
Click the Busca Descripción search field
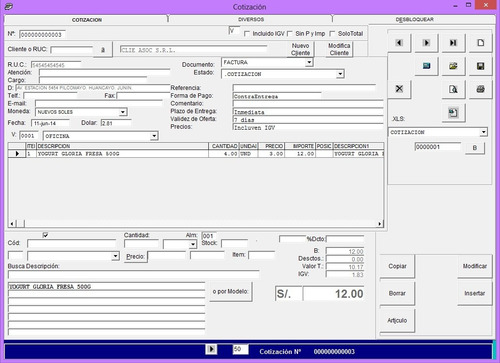133,274
